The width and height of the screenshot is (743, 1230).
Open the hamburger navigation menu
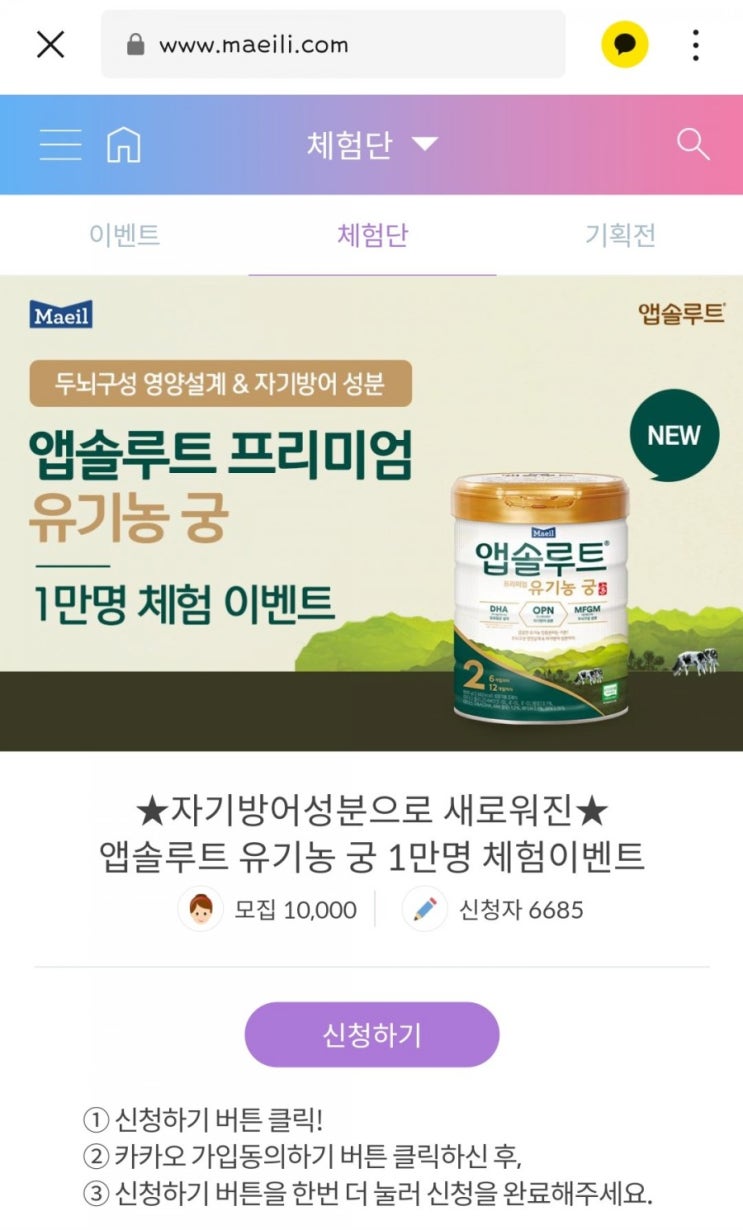[60, 145]
